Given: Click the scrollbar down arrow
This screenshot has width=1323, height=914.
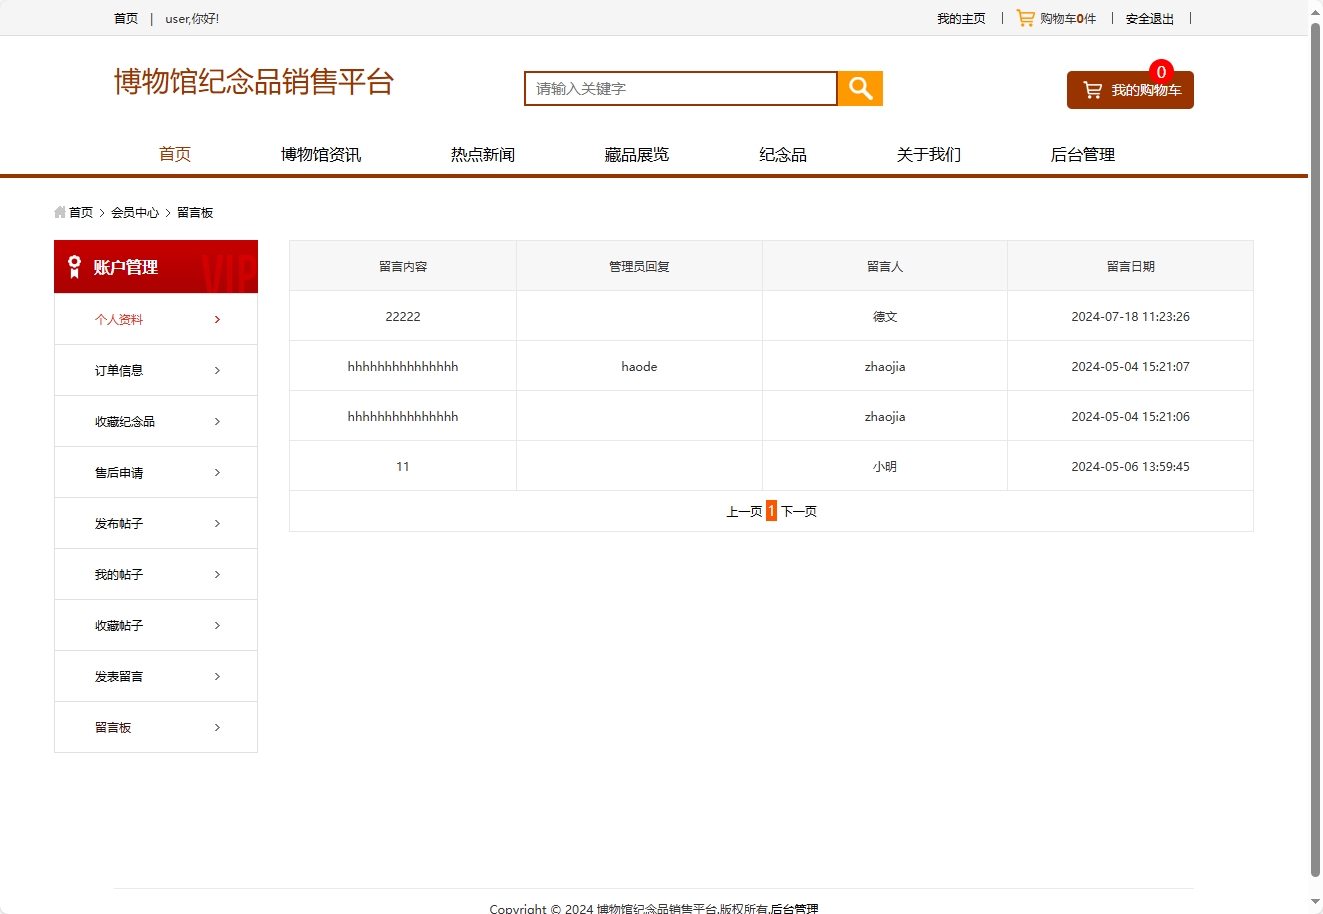Looking at the screenshot, I should [x=1315, y=903].
